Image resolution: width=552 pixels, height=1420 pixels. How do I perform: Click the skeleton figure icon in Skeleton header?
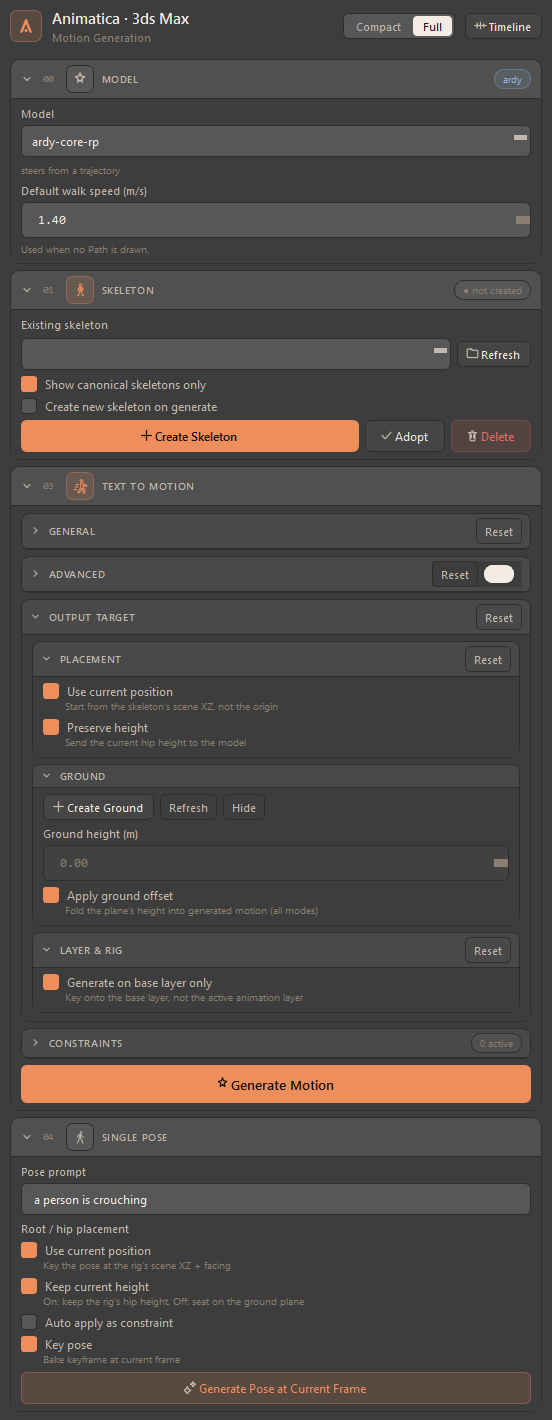pyautogui.click(x=80, y=290)
